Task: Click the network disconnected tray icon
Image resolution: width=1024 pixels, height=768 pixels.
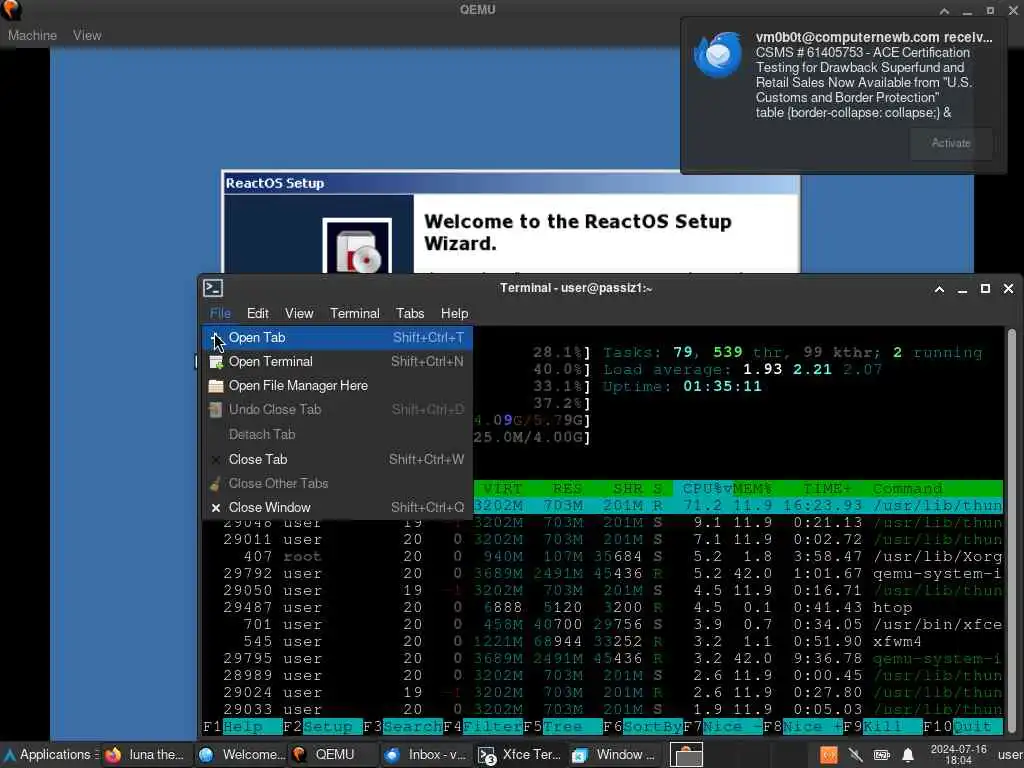Action: pos(856,756)
